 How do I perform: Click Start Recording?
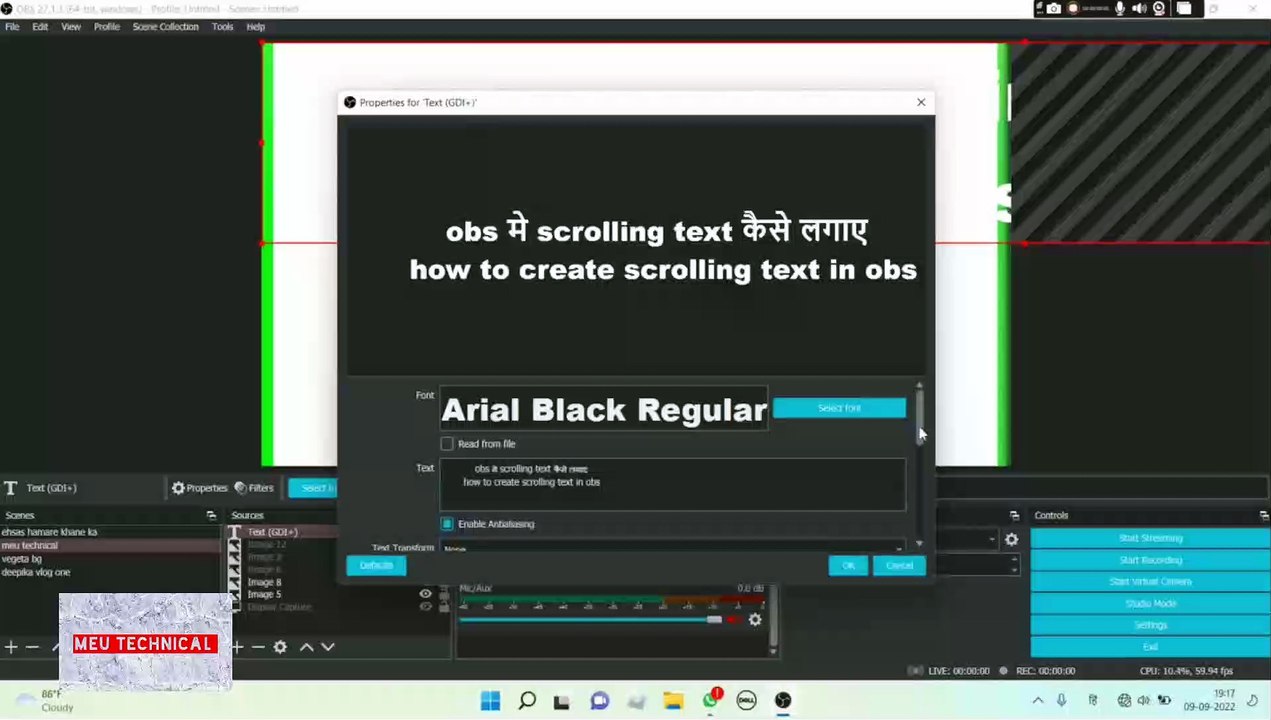(x=1150, y=560)
